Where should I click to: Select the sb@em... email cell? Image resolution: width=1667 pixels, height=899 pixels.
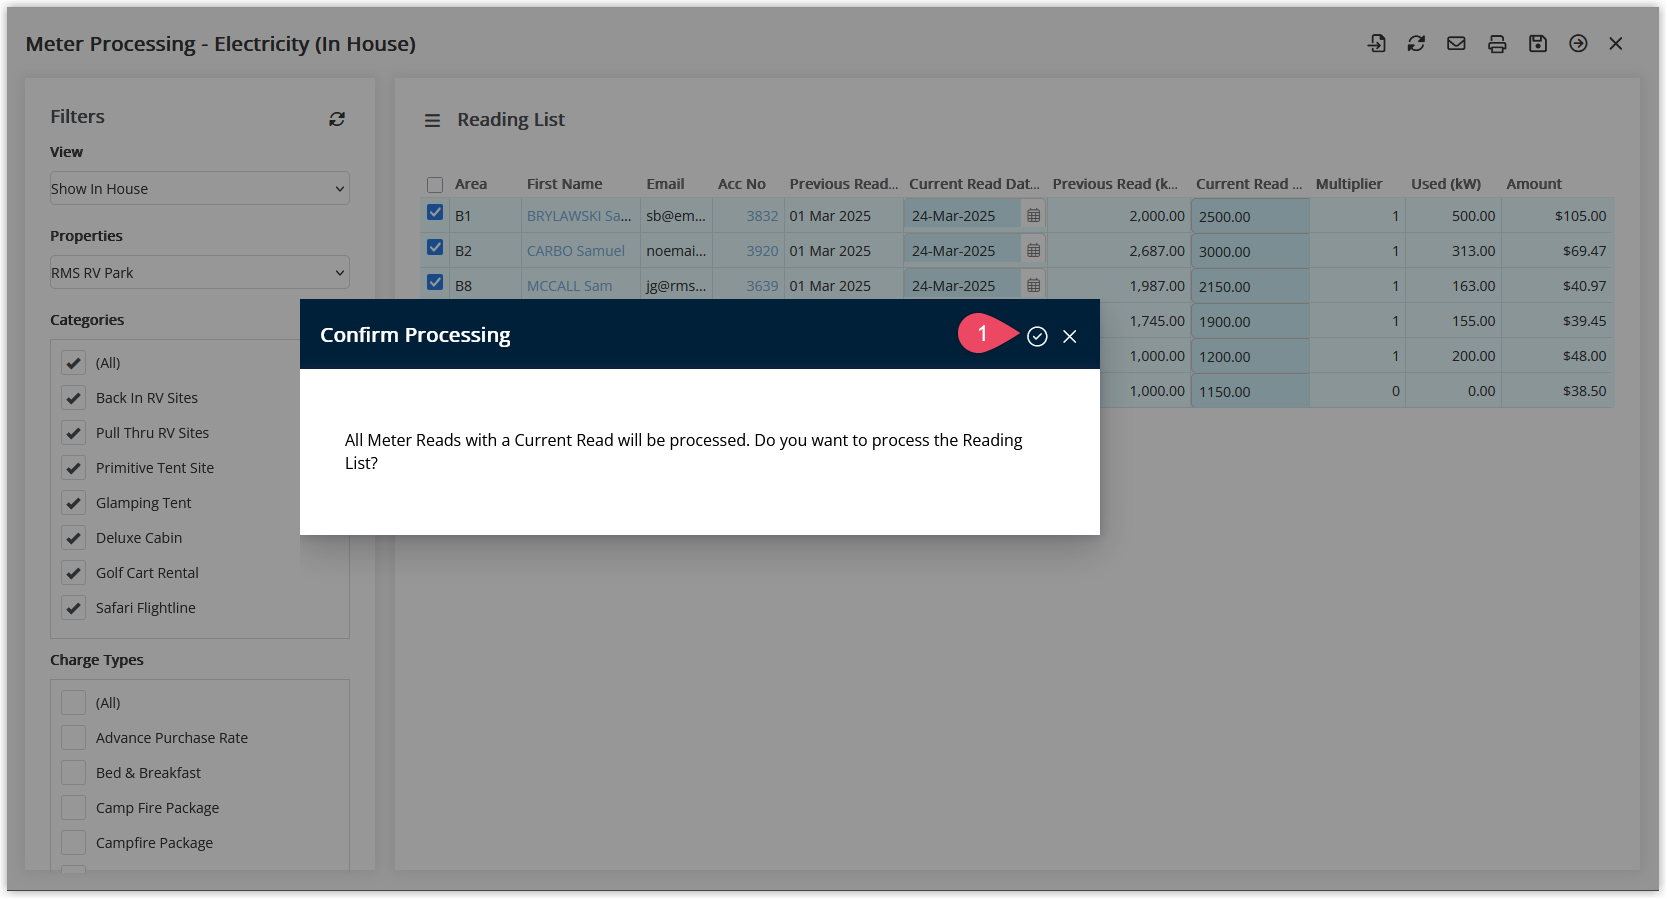pyautogui.click(x=676, y=216)
